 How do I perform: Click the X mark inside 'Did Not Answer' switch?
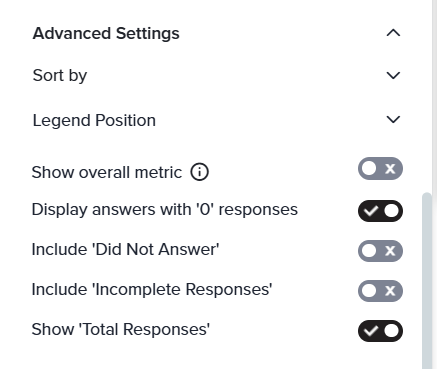pyautogui.click(x=390, y=251)
